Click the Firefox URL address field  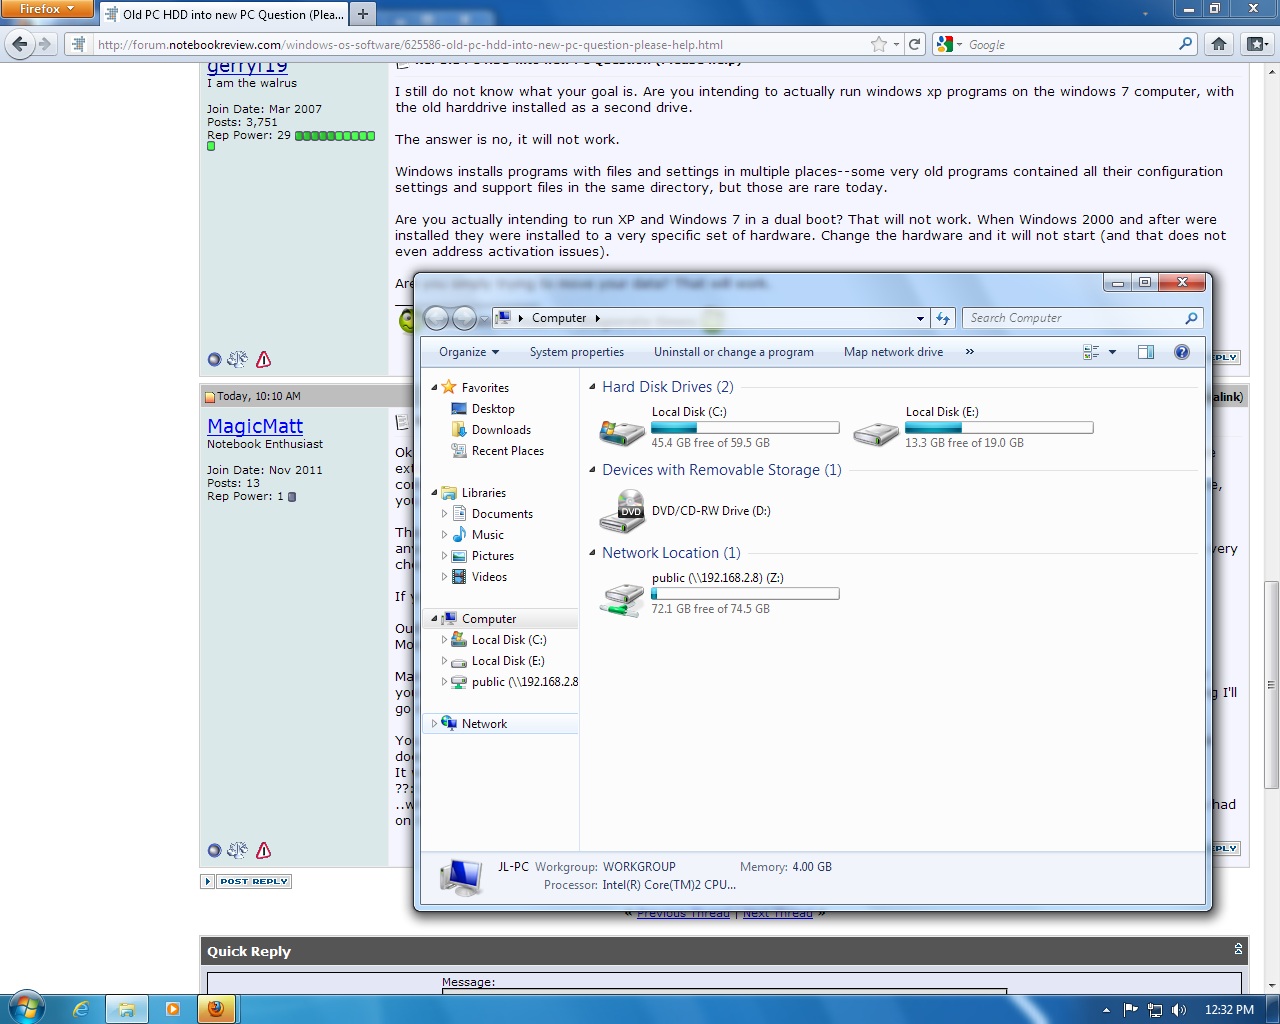[480, 44]
